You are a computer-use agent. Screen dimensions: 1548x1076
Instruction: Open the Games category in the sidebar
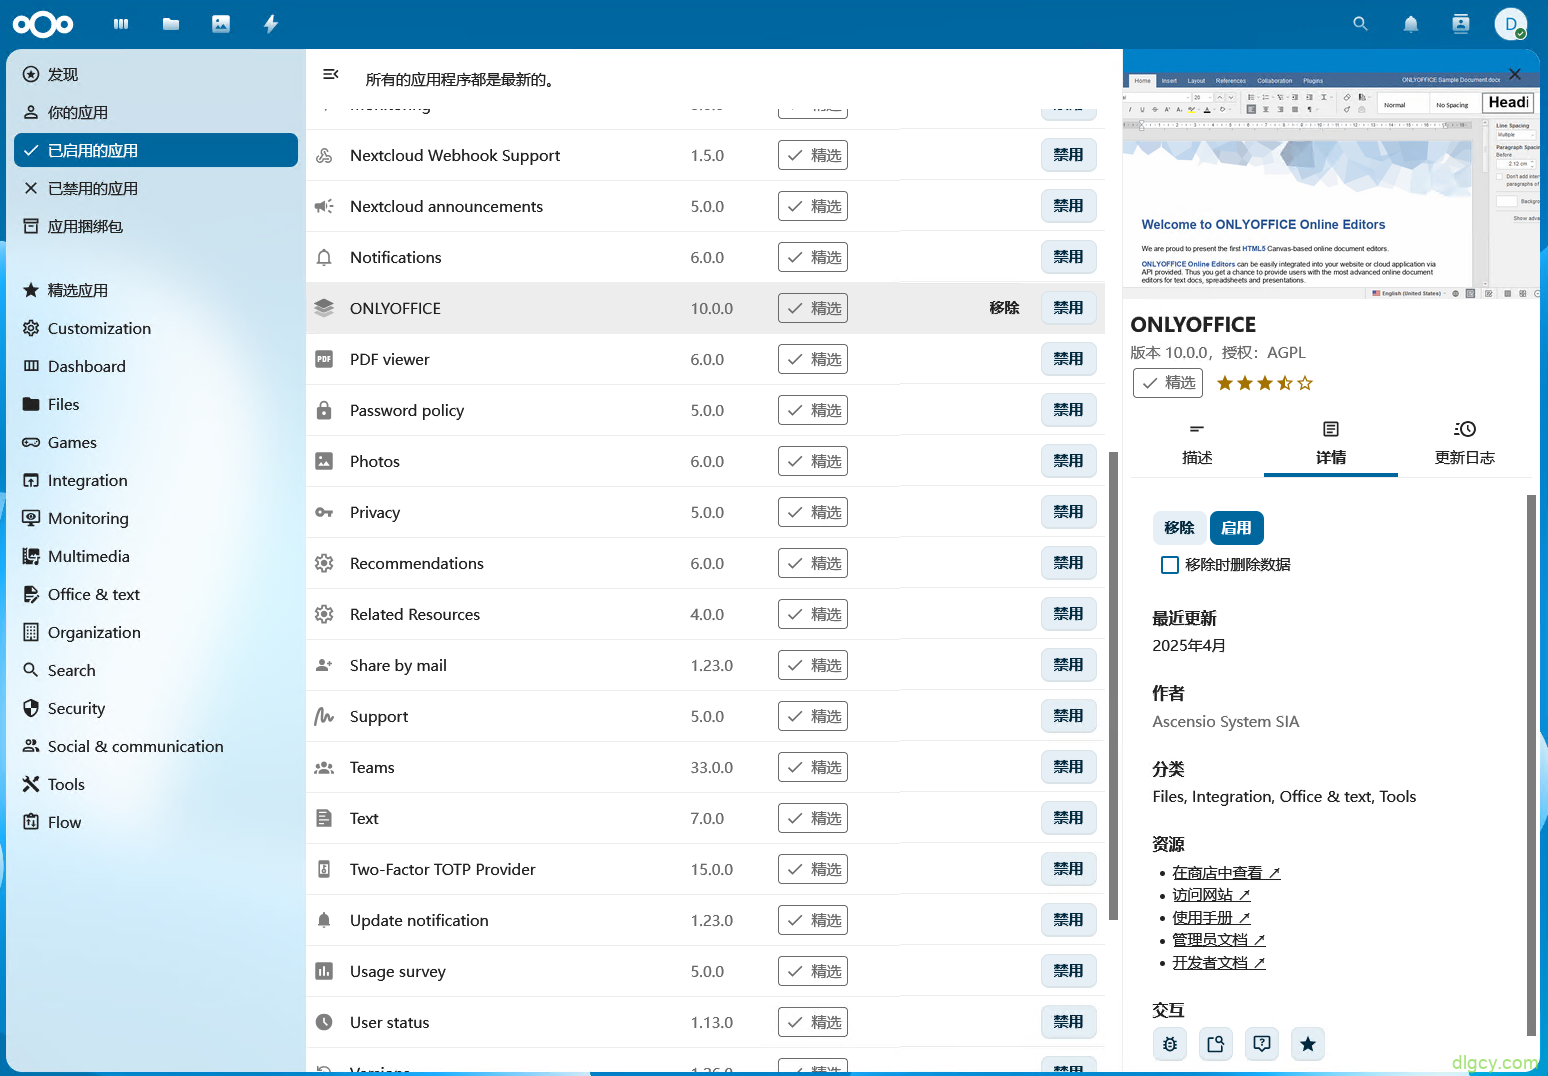156,442
